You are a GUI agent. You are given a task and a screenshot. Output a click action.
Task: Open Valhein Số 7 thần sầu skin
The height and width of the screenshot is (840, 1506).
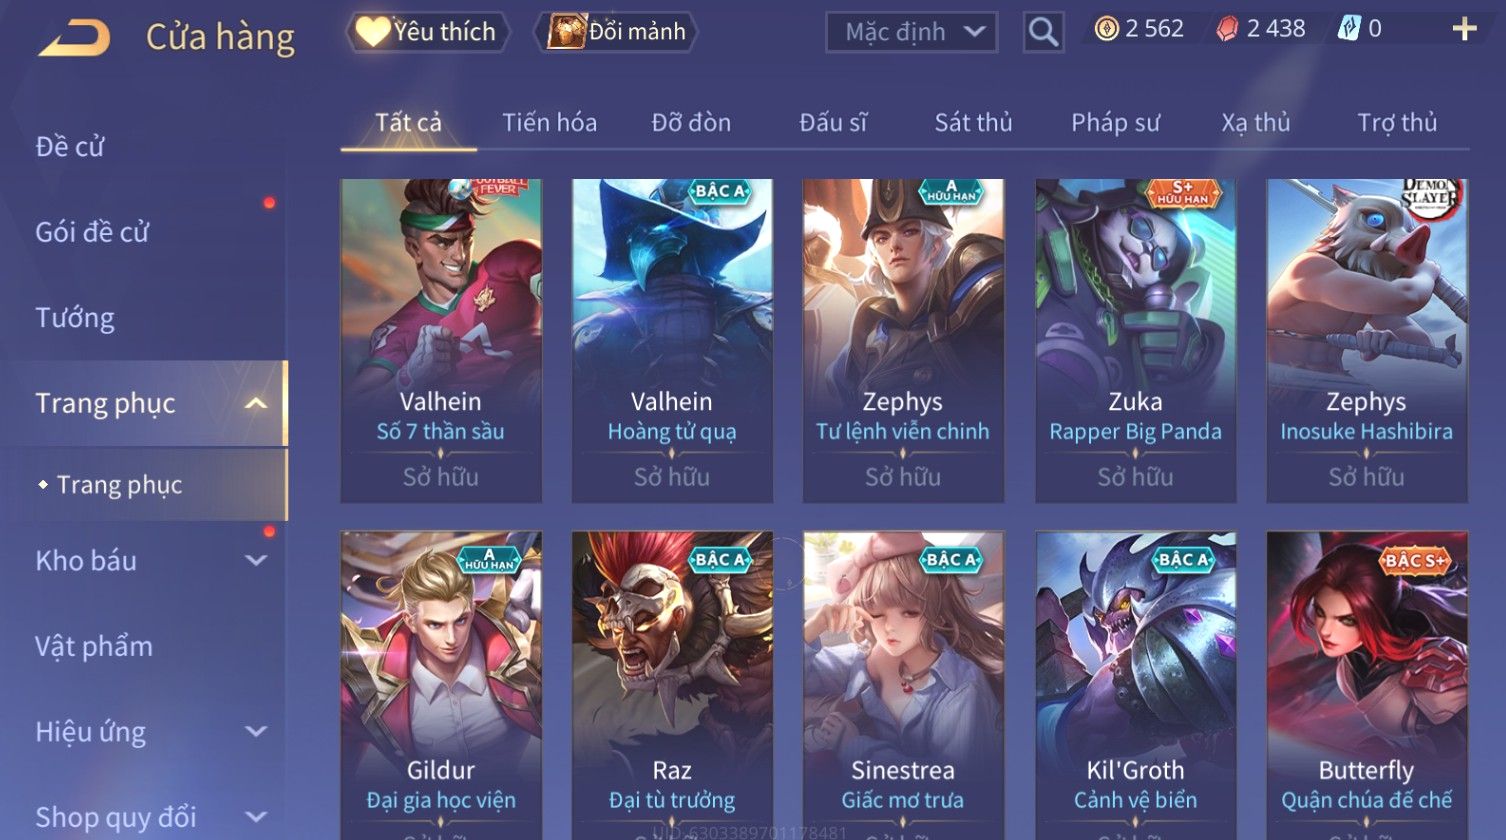[440, 340]
